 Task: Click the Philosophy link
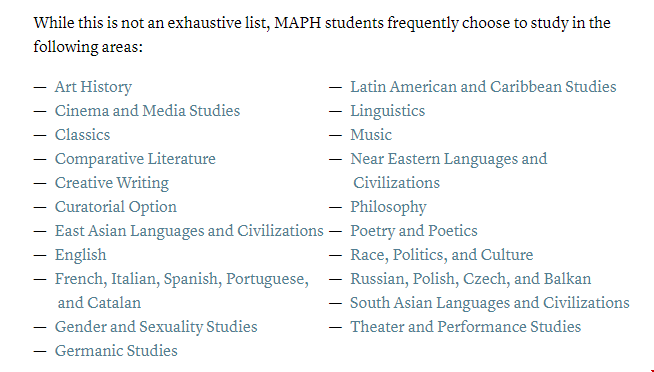point(388,207)
